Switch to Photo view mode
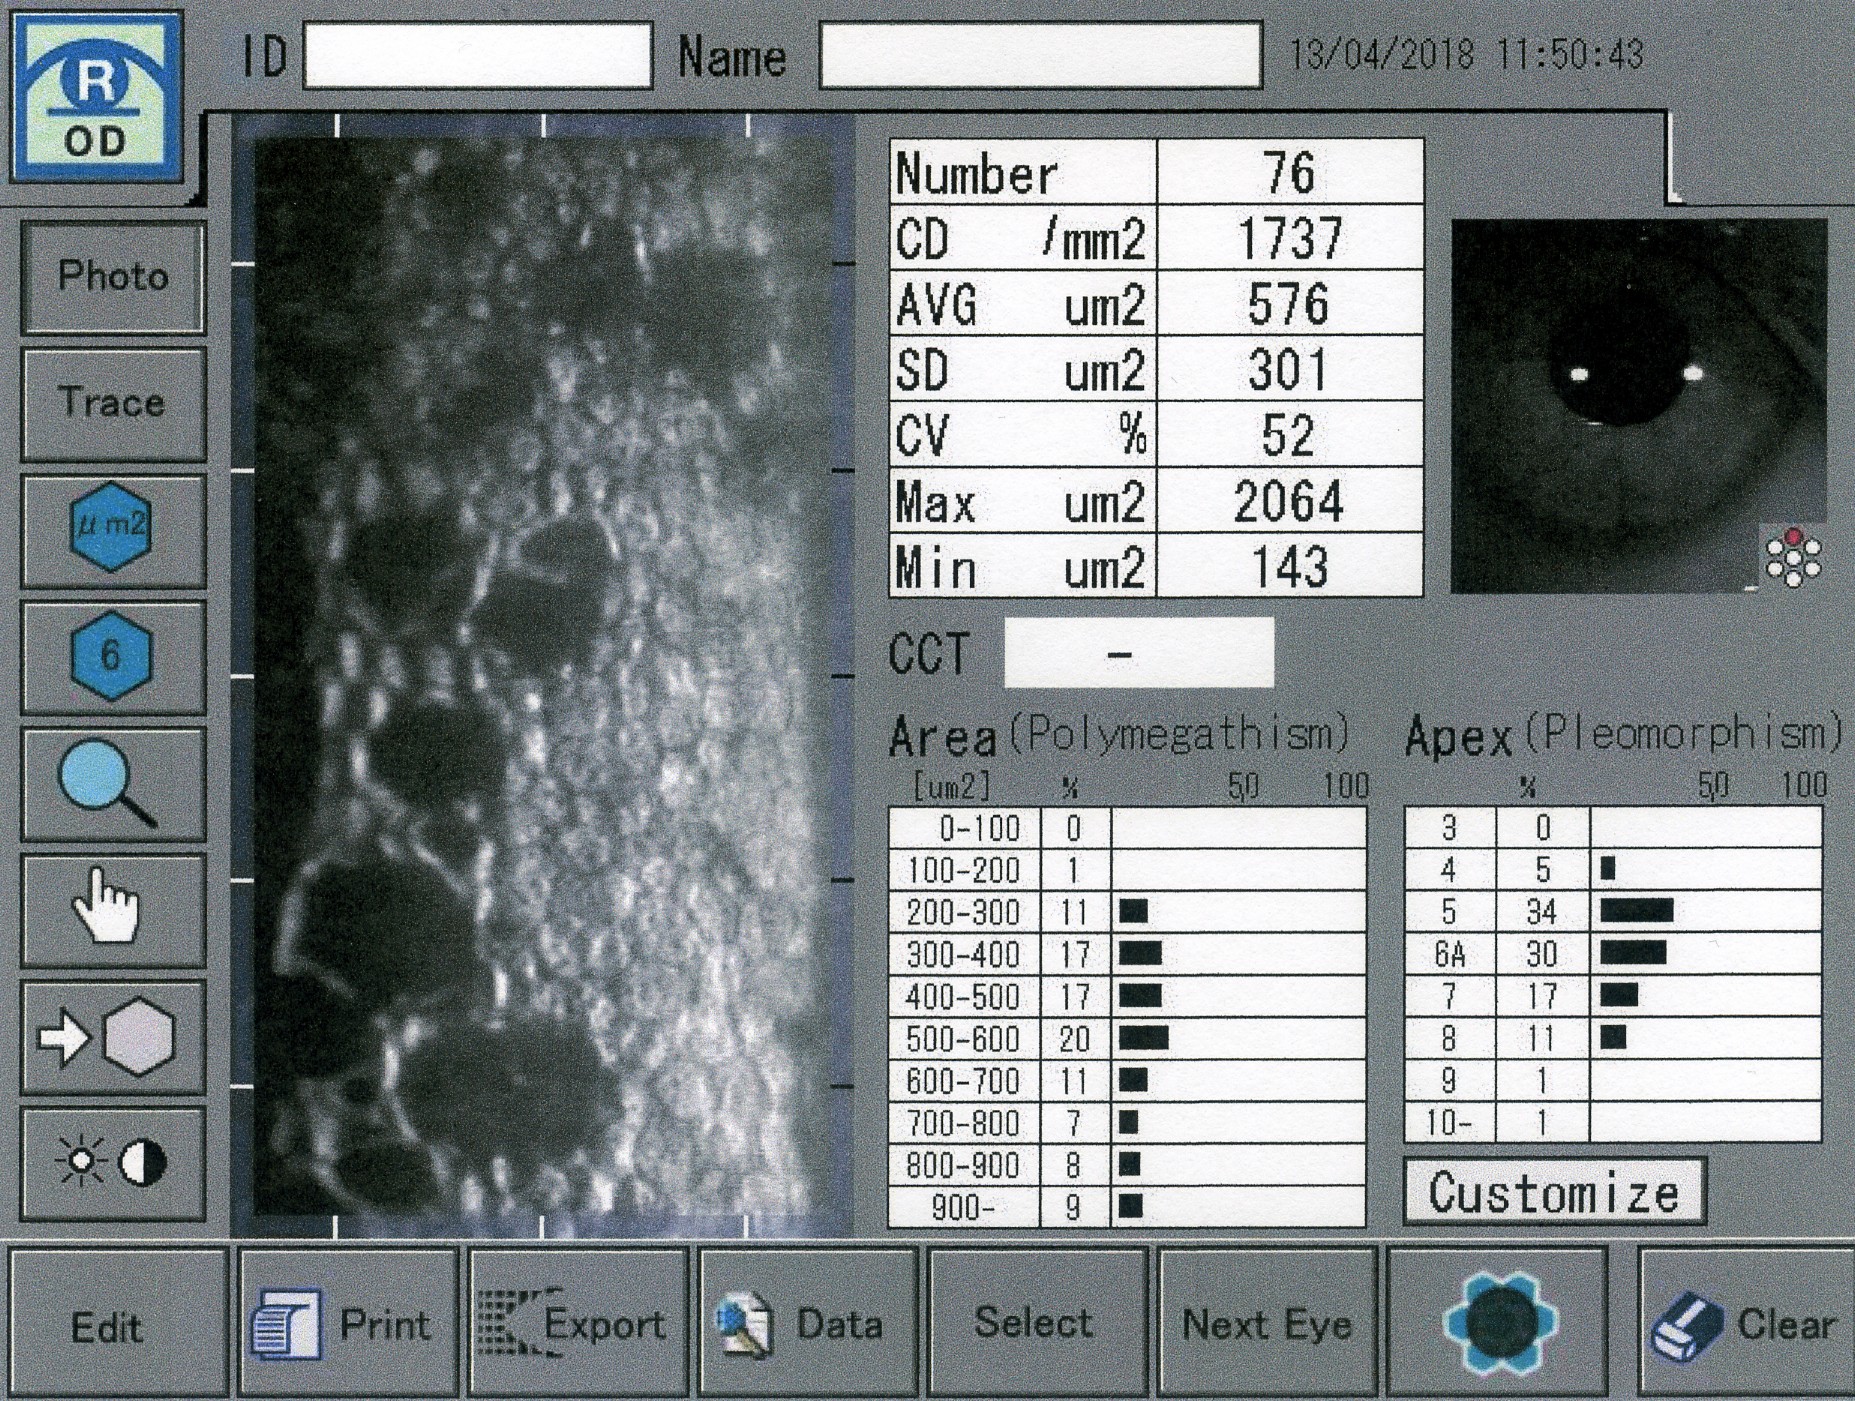Image resolution: width=1855 pixels, height=1401 pixels. coord(112,277)
